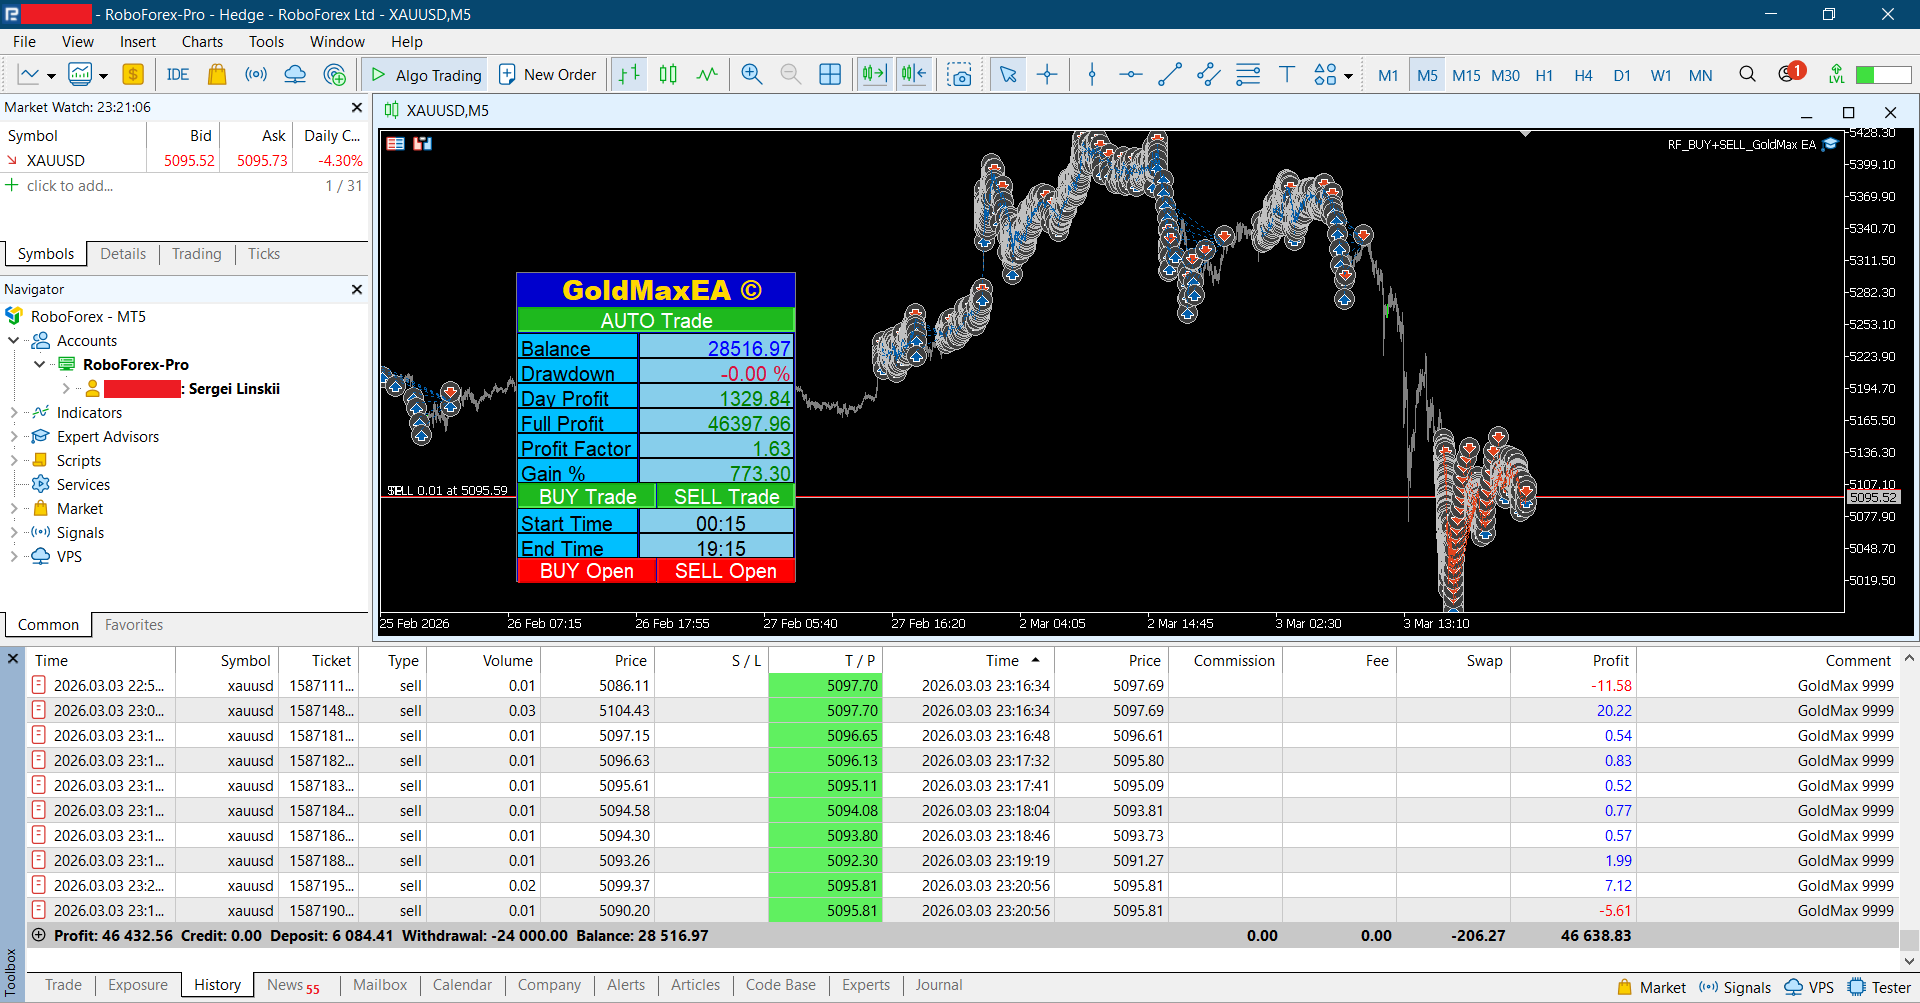Screen dimensions: 1920x1003
Task: Select the cursor arrow tool
Action: pos(1008,75)
